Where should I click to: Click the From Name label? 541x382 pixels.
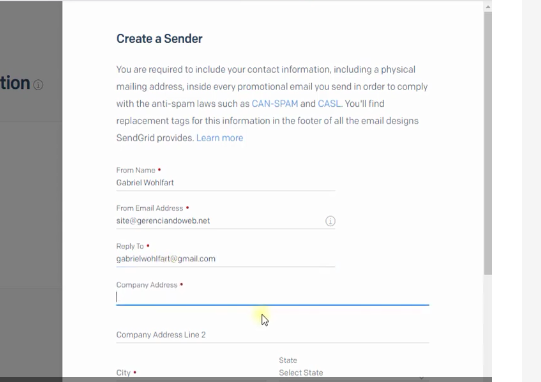pos(136,170)
